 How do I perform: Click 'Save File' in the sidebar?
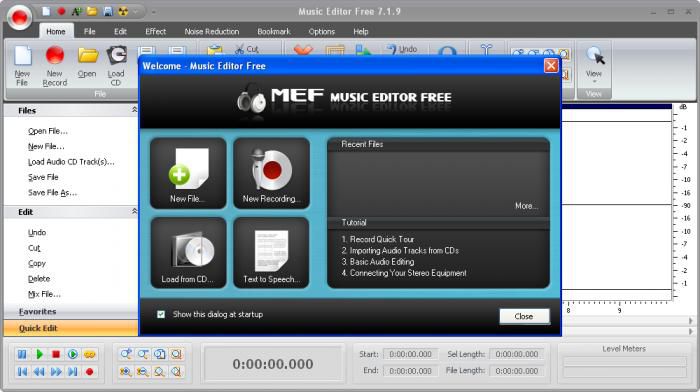tap(43, 177)
